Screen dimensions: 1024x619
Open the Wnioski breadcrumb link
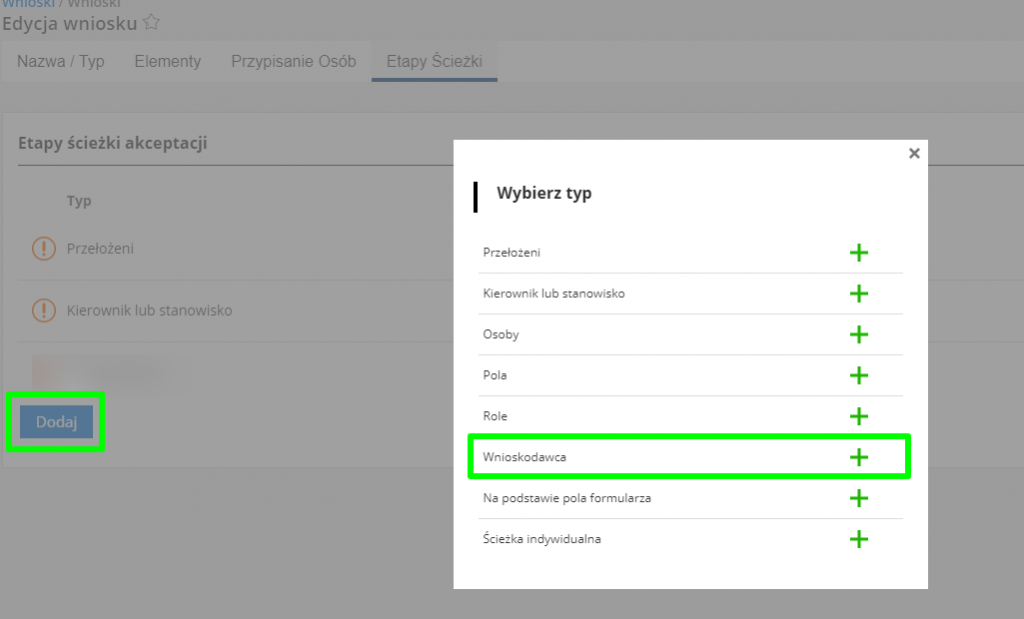27,4
